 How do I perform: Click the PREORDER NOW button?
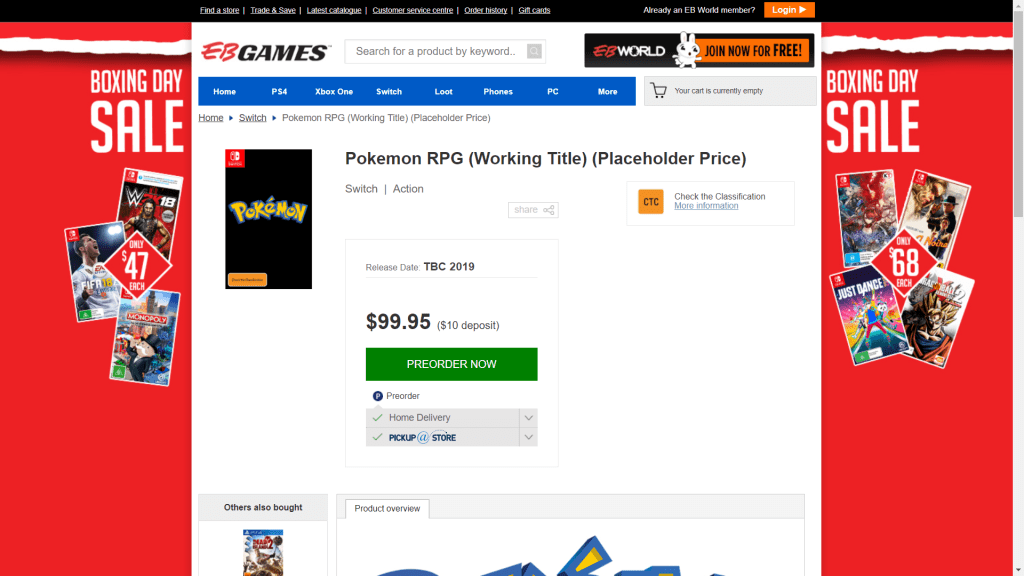451,364
